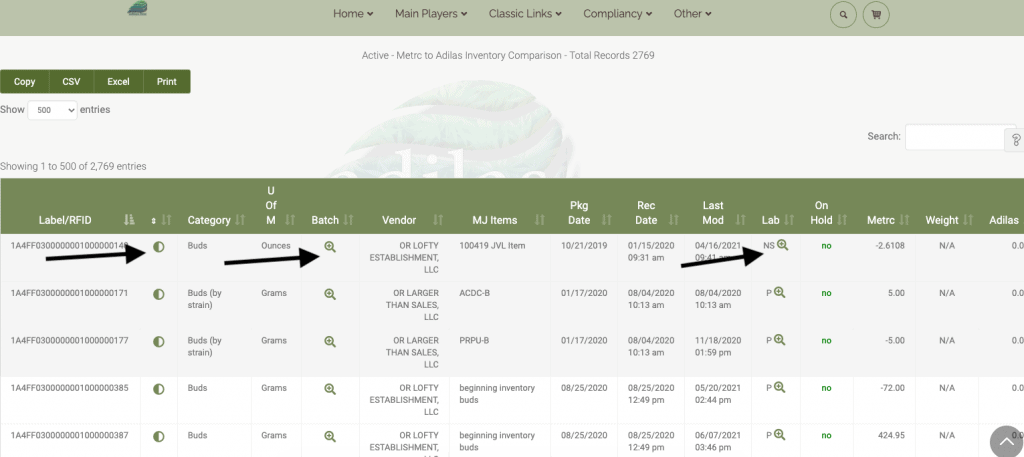The width and height of the screenshot is (1024, 457).
Task: Click PRPU-B item name
Action: coord(474,340)
